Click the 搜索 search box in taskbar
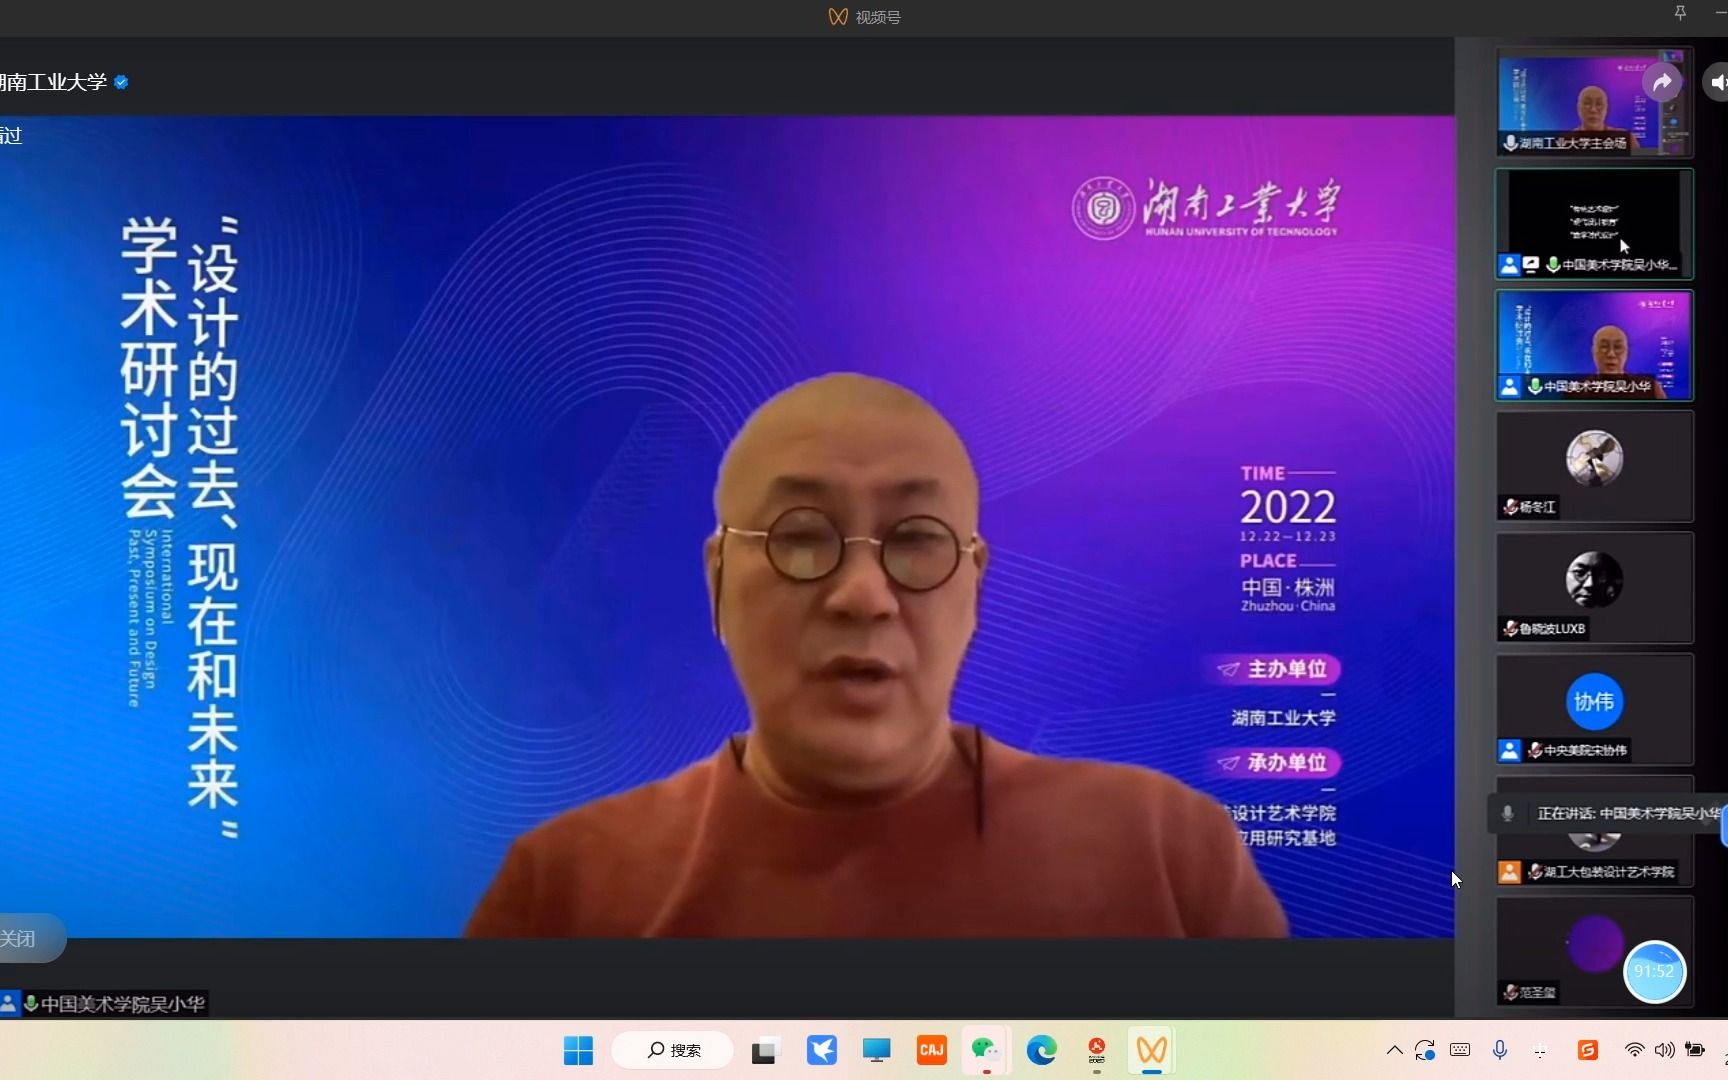This screenshot has width=1728, height=1080. [672, 1050]
